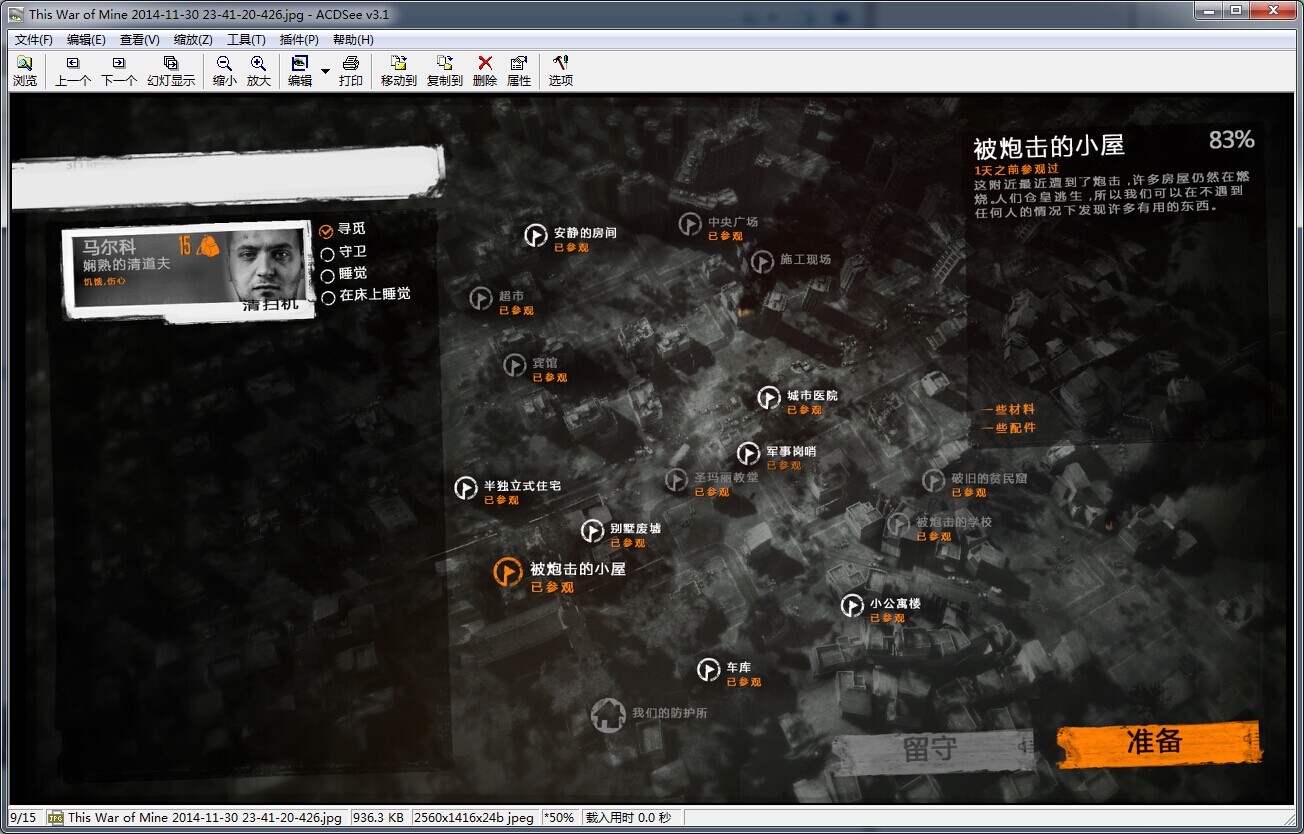The height and width of the screenshot is (834, 1304).
Task: Open the 帮助(H) menu
Action: tap(353, 40)
